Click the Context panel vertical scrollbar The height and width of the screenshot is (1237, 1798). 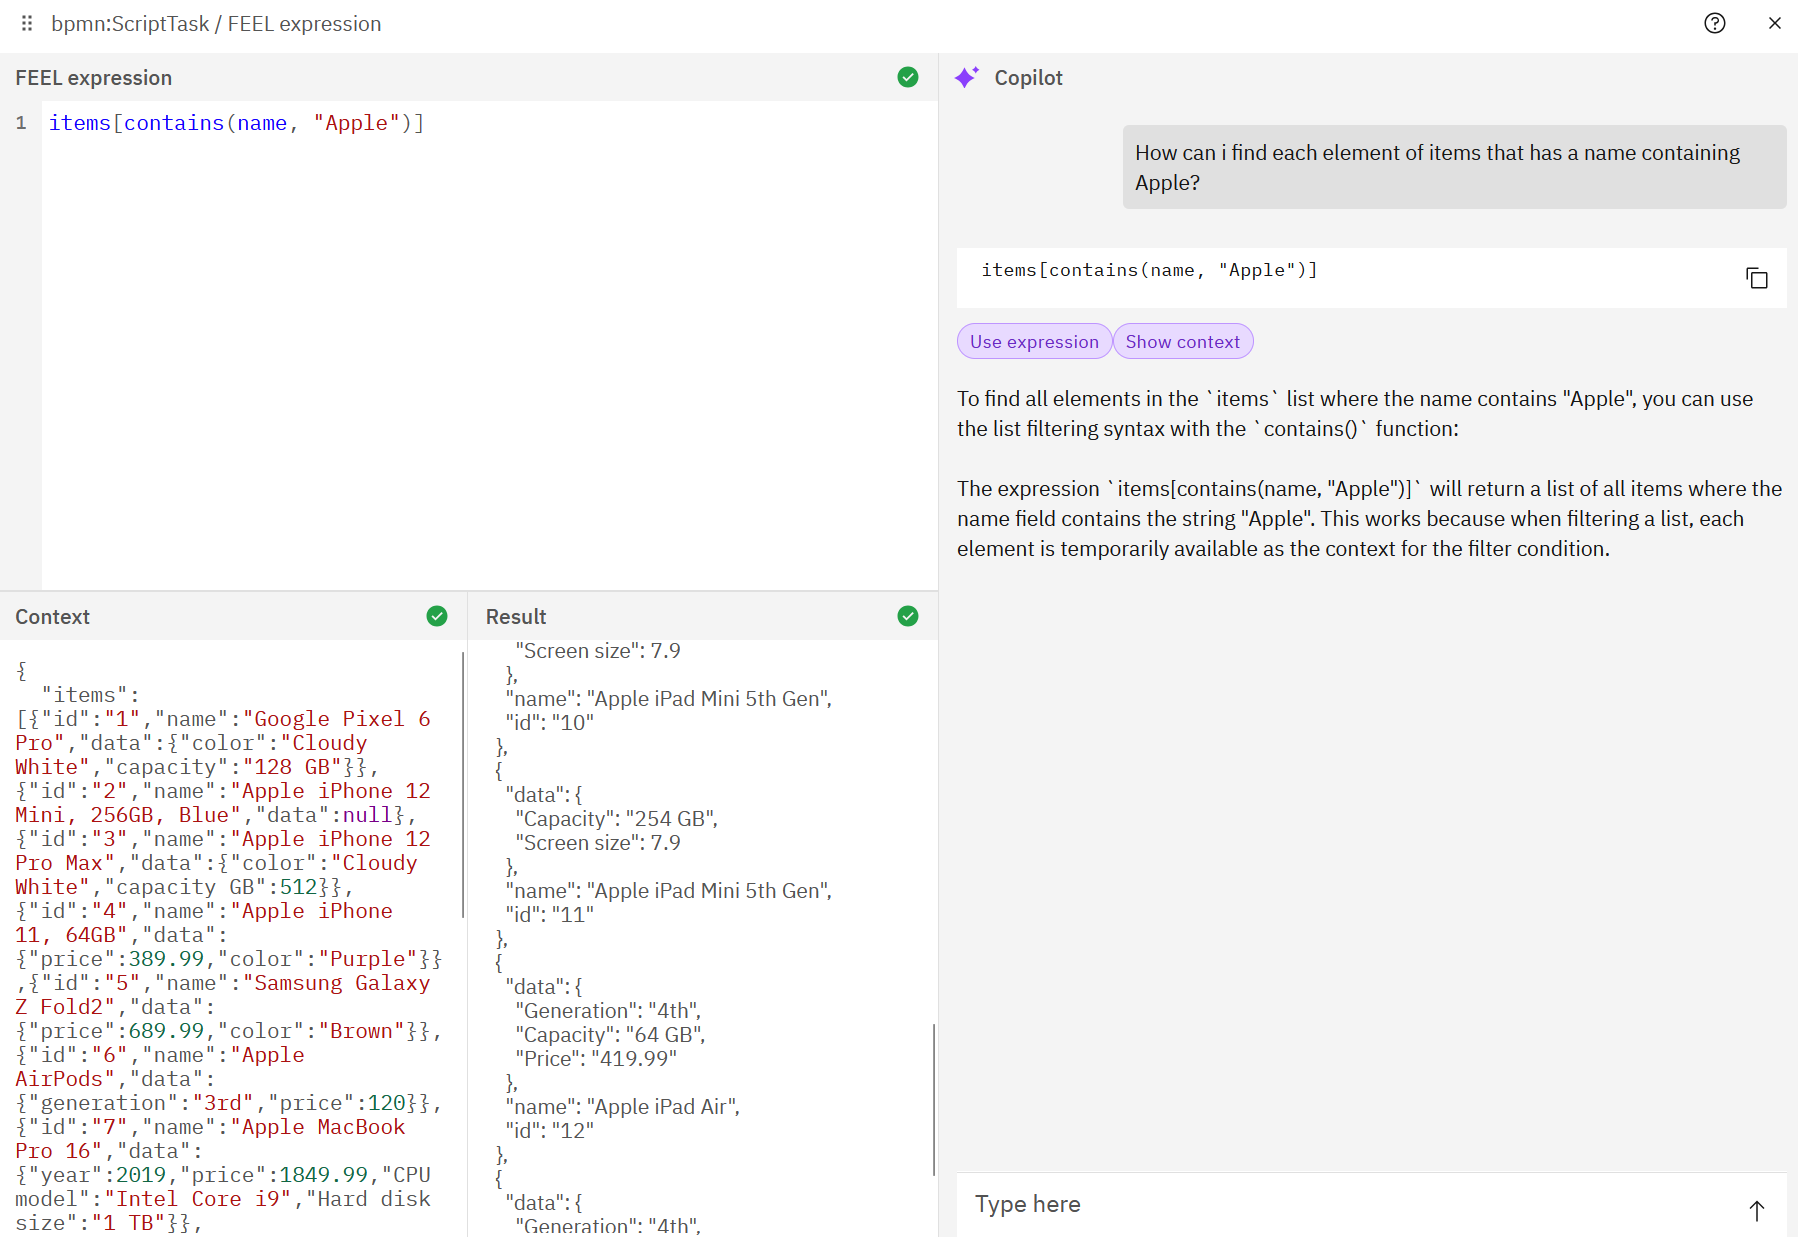[x=463, y=785]
